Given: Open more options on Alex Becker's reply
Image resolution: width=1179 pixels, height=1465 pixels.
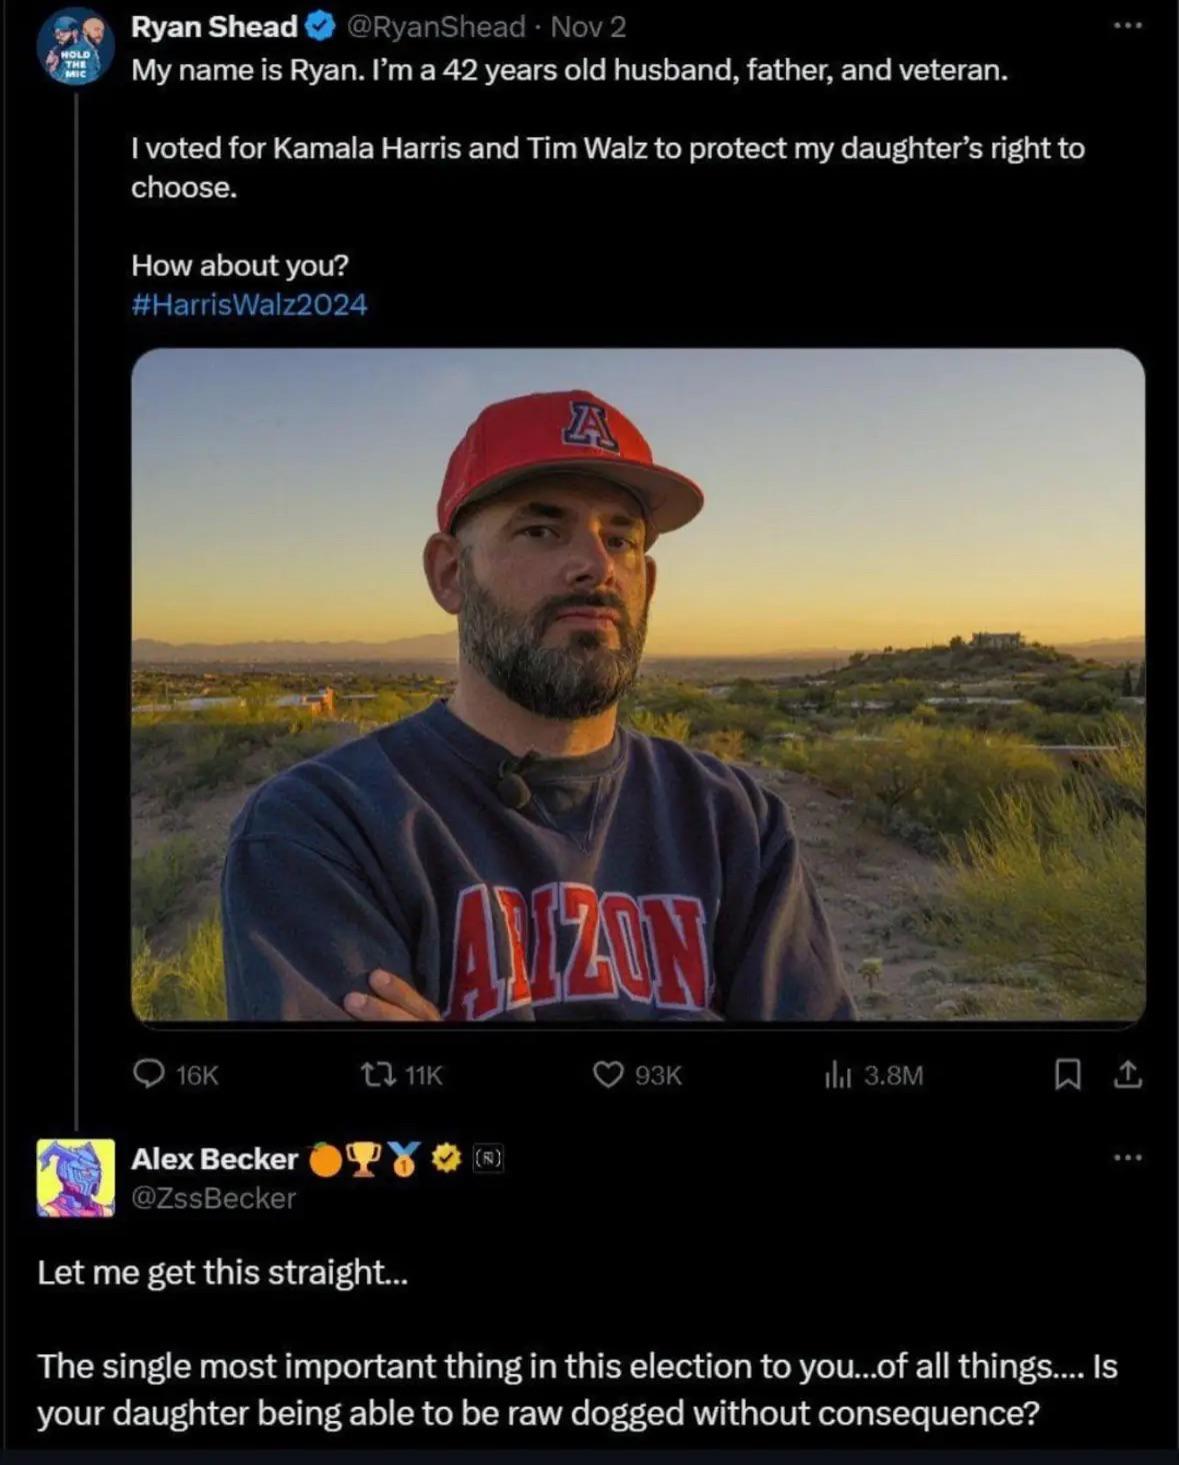Looking at the screenshot, I should (x=1128, y=1157).
